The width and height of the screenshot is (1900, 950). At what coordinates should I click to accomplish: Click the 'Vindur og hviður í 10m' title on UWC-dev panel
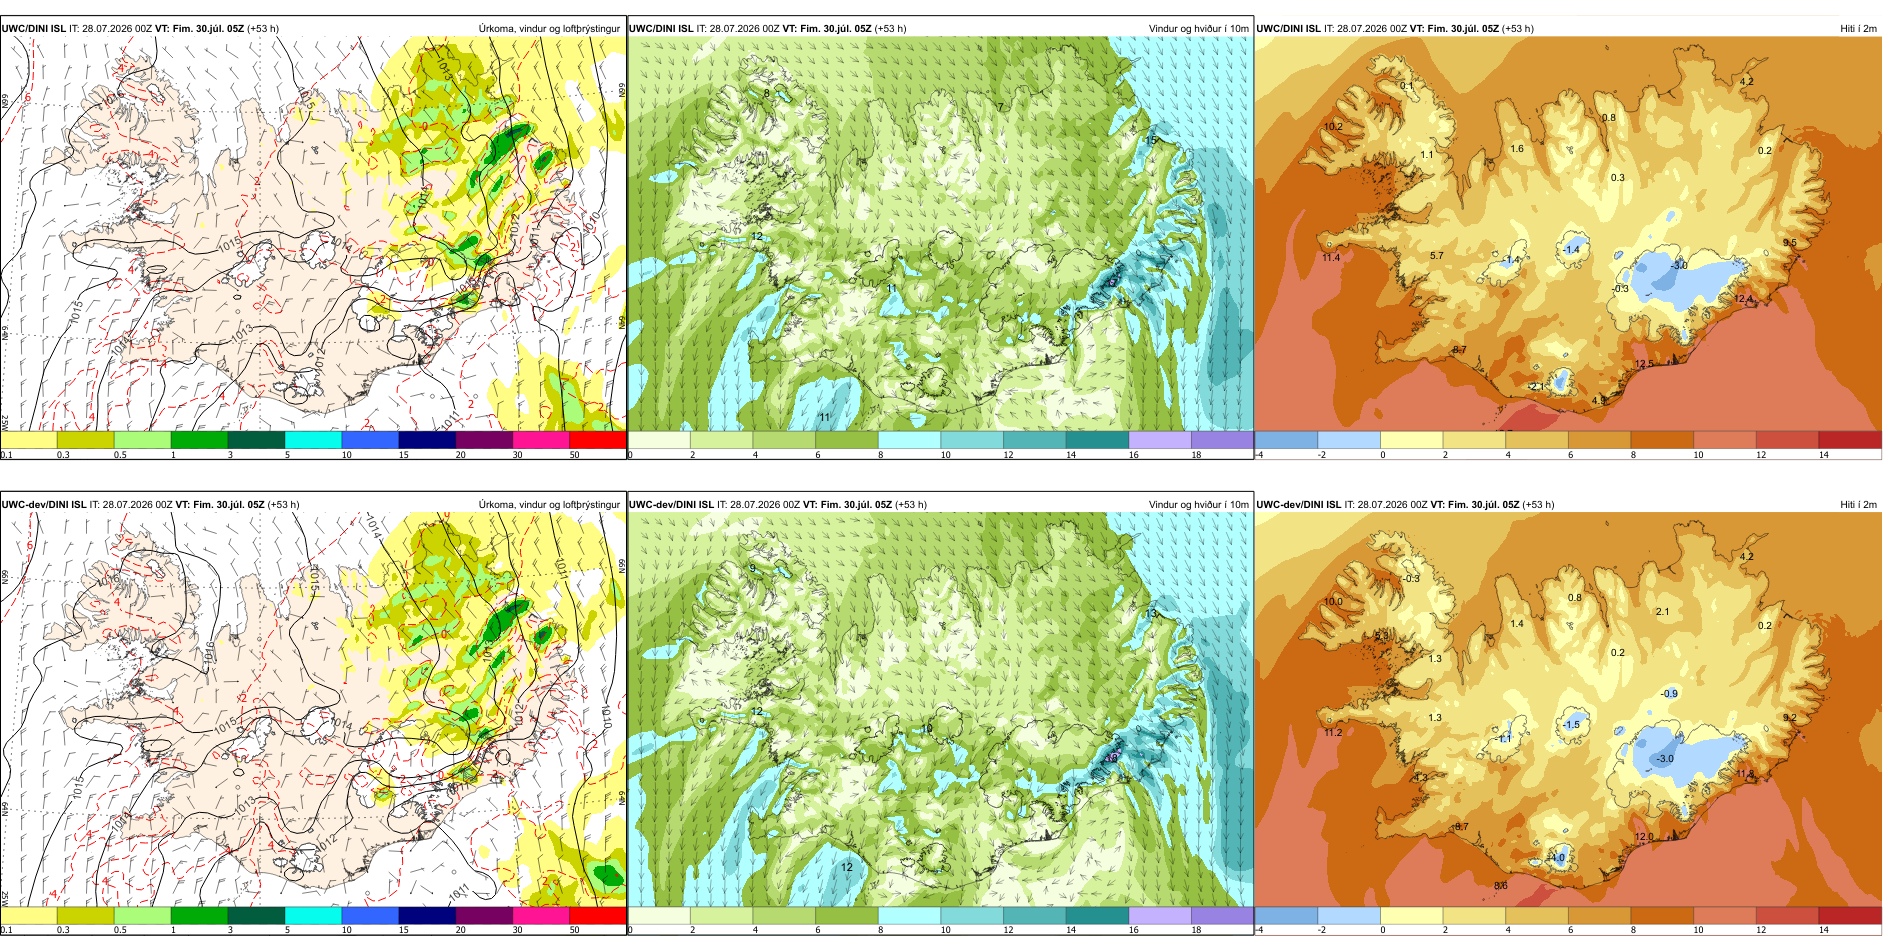coord(1198,505)
